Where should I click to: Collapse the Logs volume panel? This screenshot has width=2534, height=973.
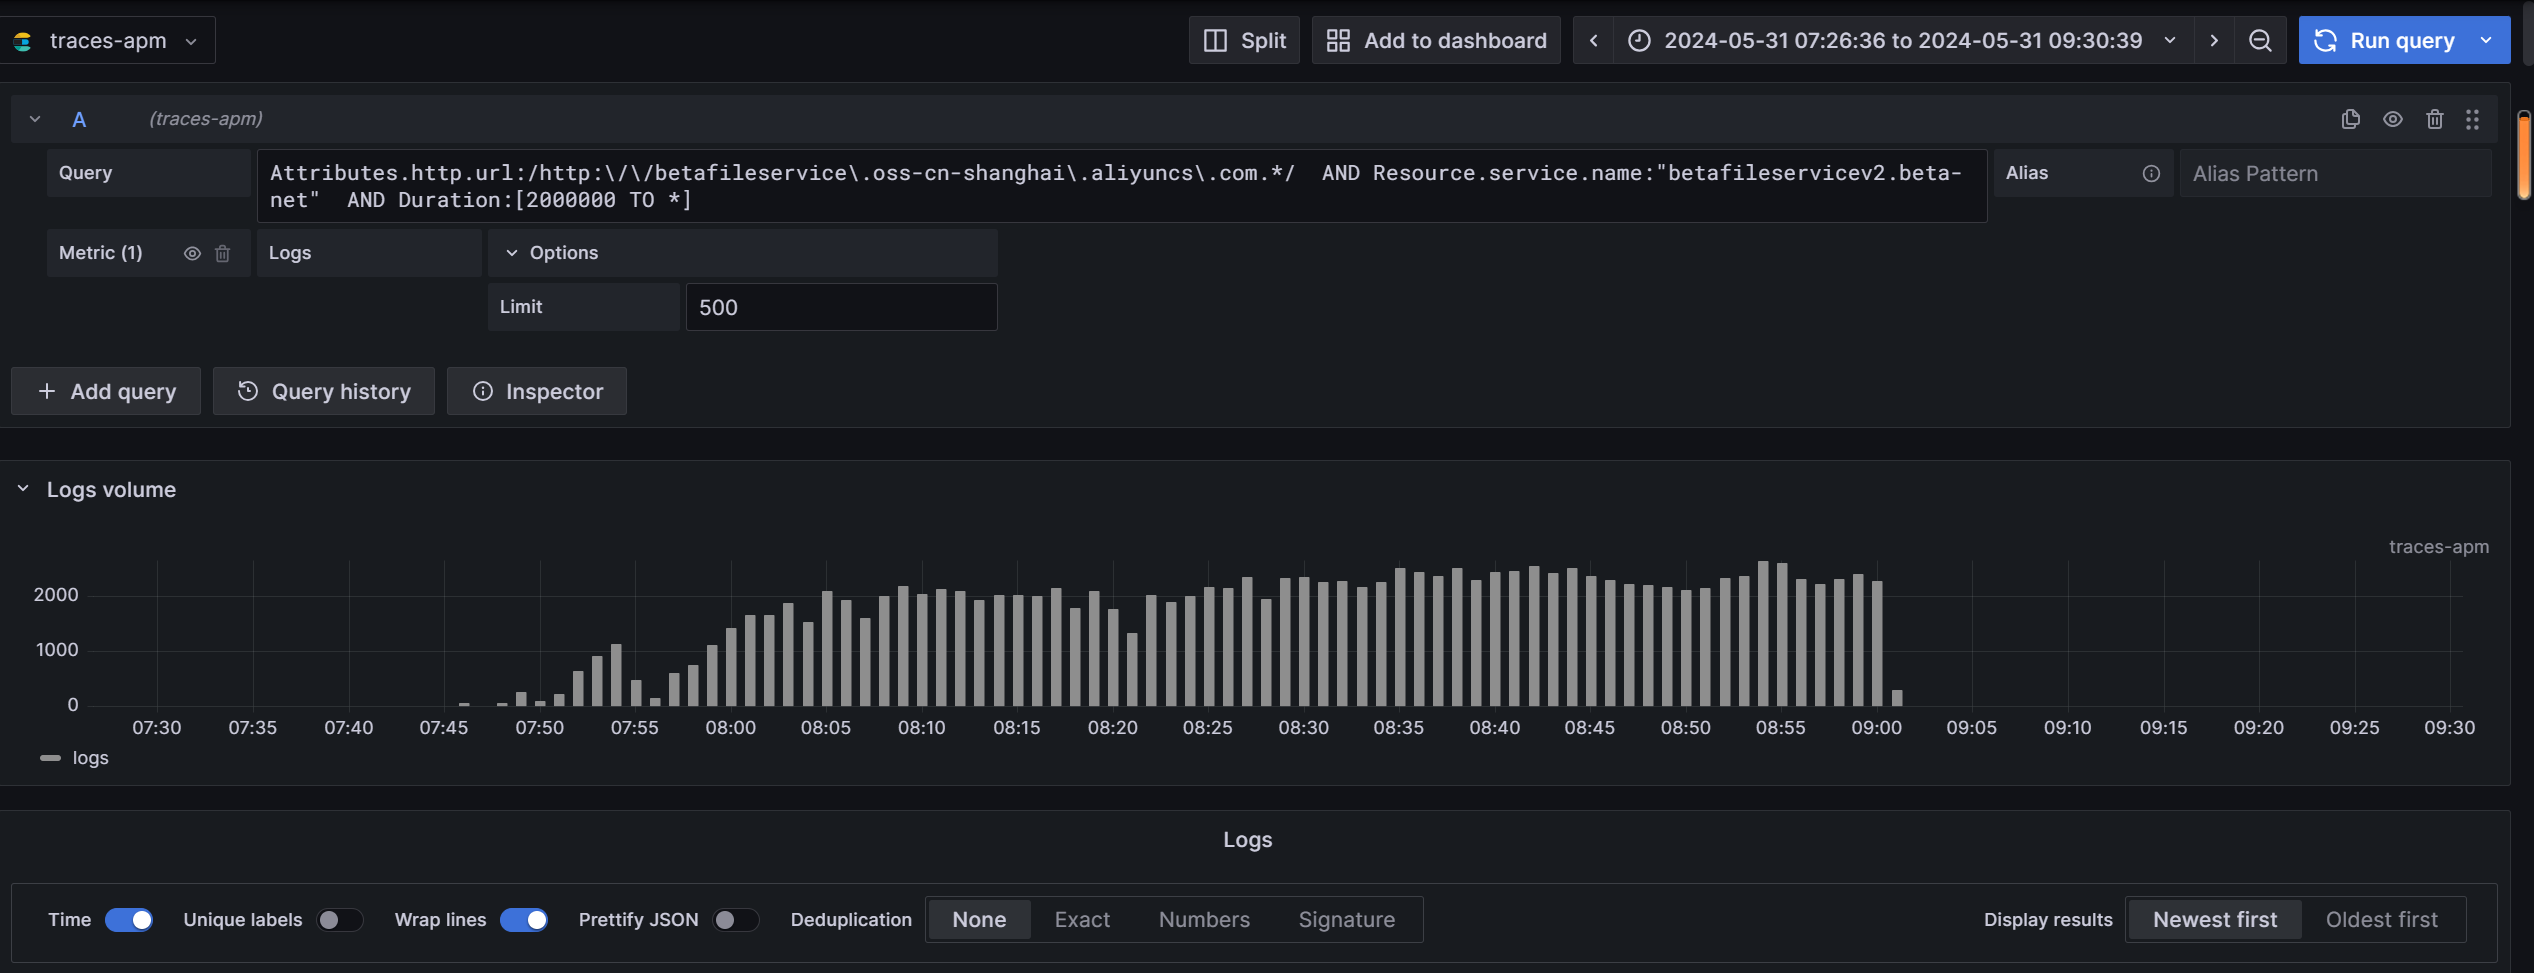23,489
